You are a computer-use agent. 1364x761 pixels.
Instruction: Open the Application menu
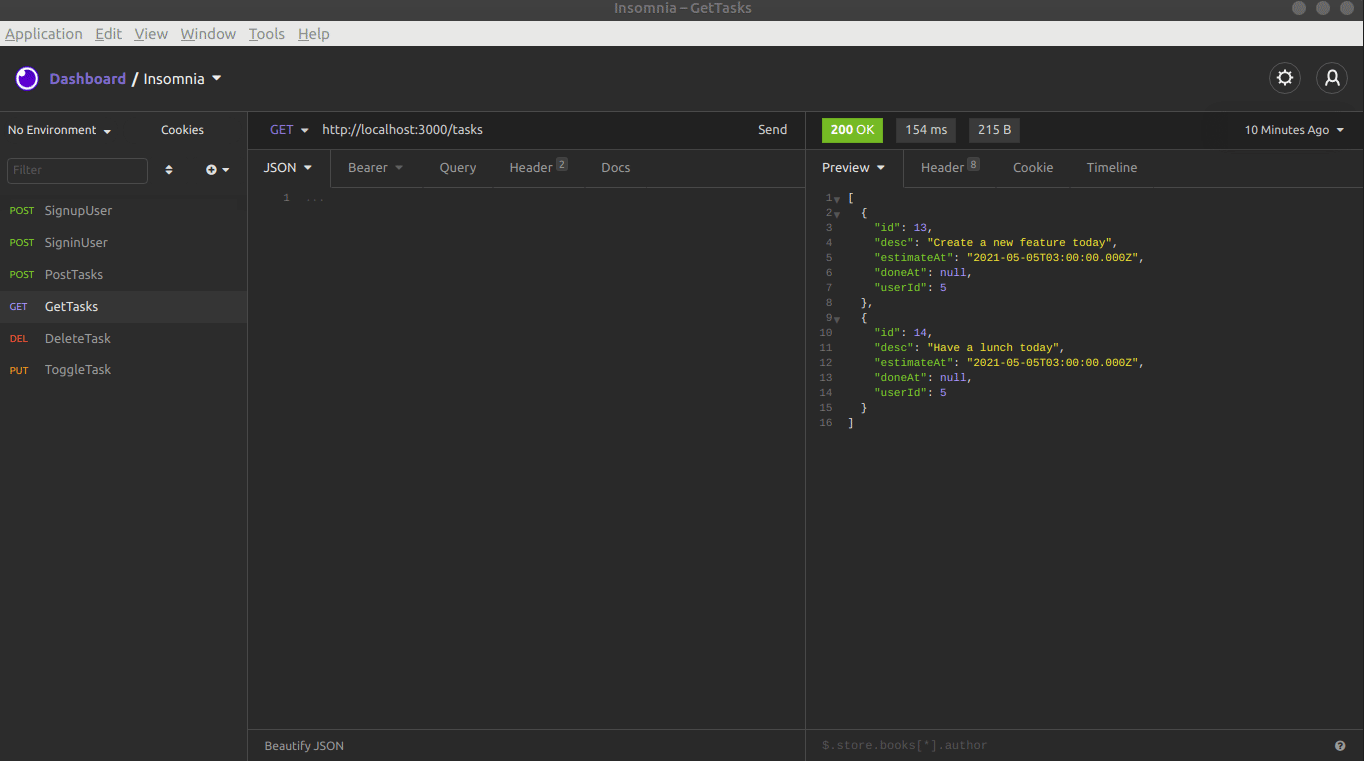44,34
